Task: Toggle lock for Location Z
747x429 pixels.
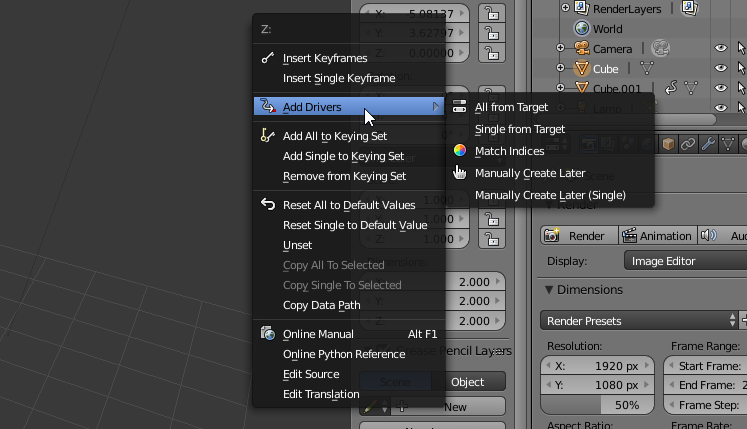Action: point(492,53)
